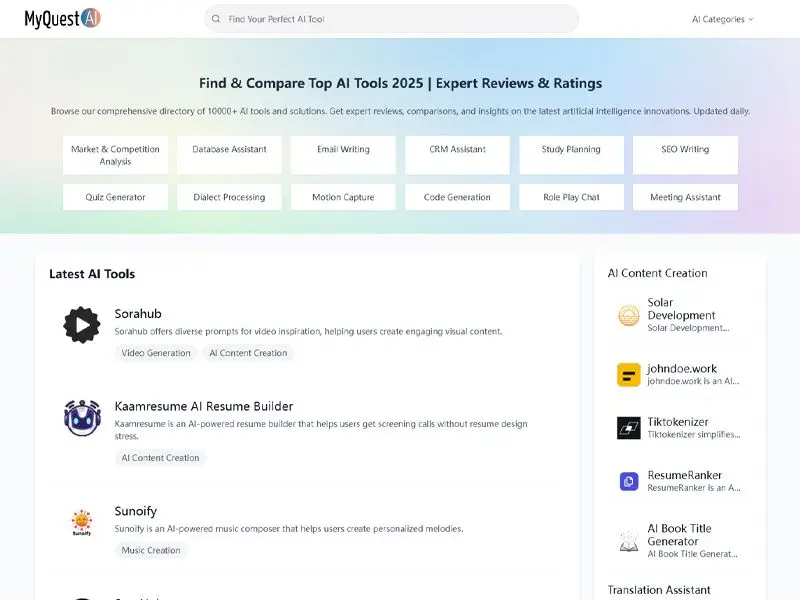Open the ResumeRanker purple icon
Screen dimensions: 800x600
[x=628, y=481]
